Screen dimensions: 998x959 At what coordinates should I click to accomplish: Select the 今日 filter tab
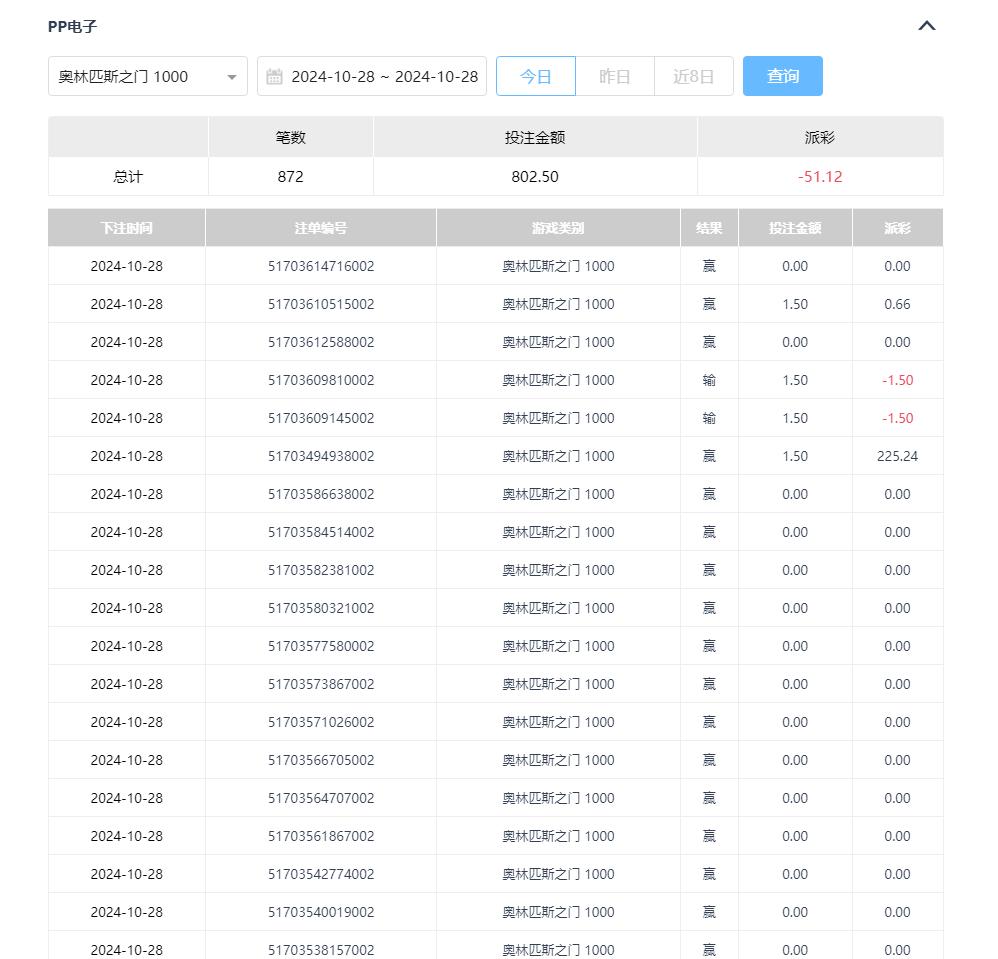coord(536,76)
